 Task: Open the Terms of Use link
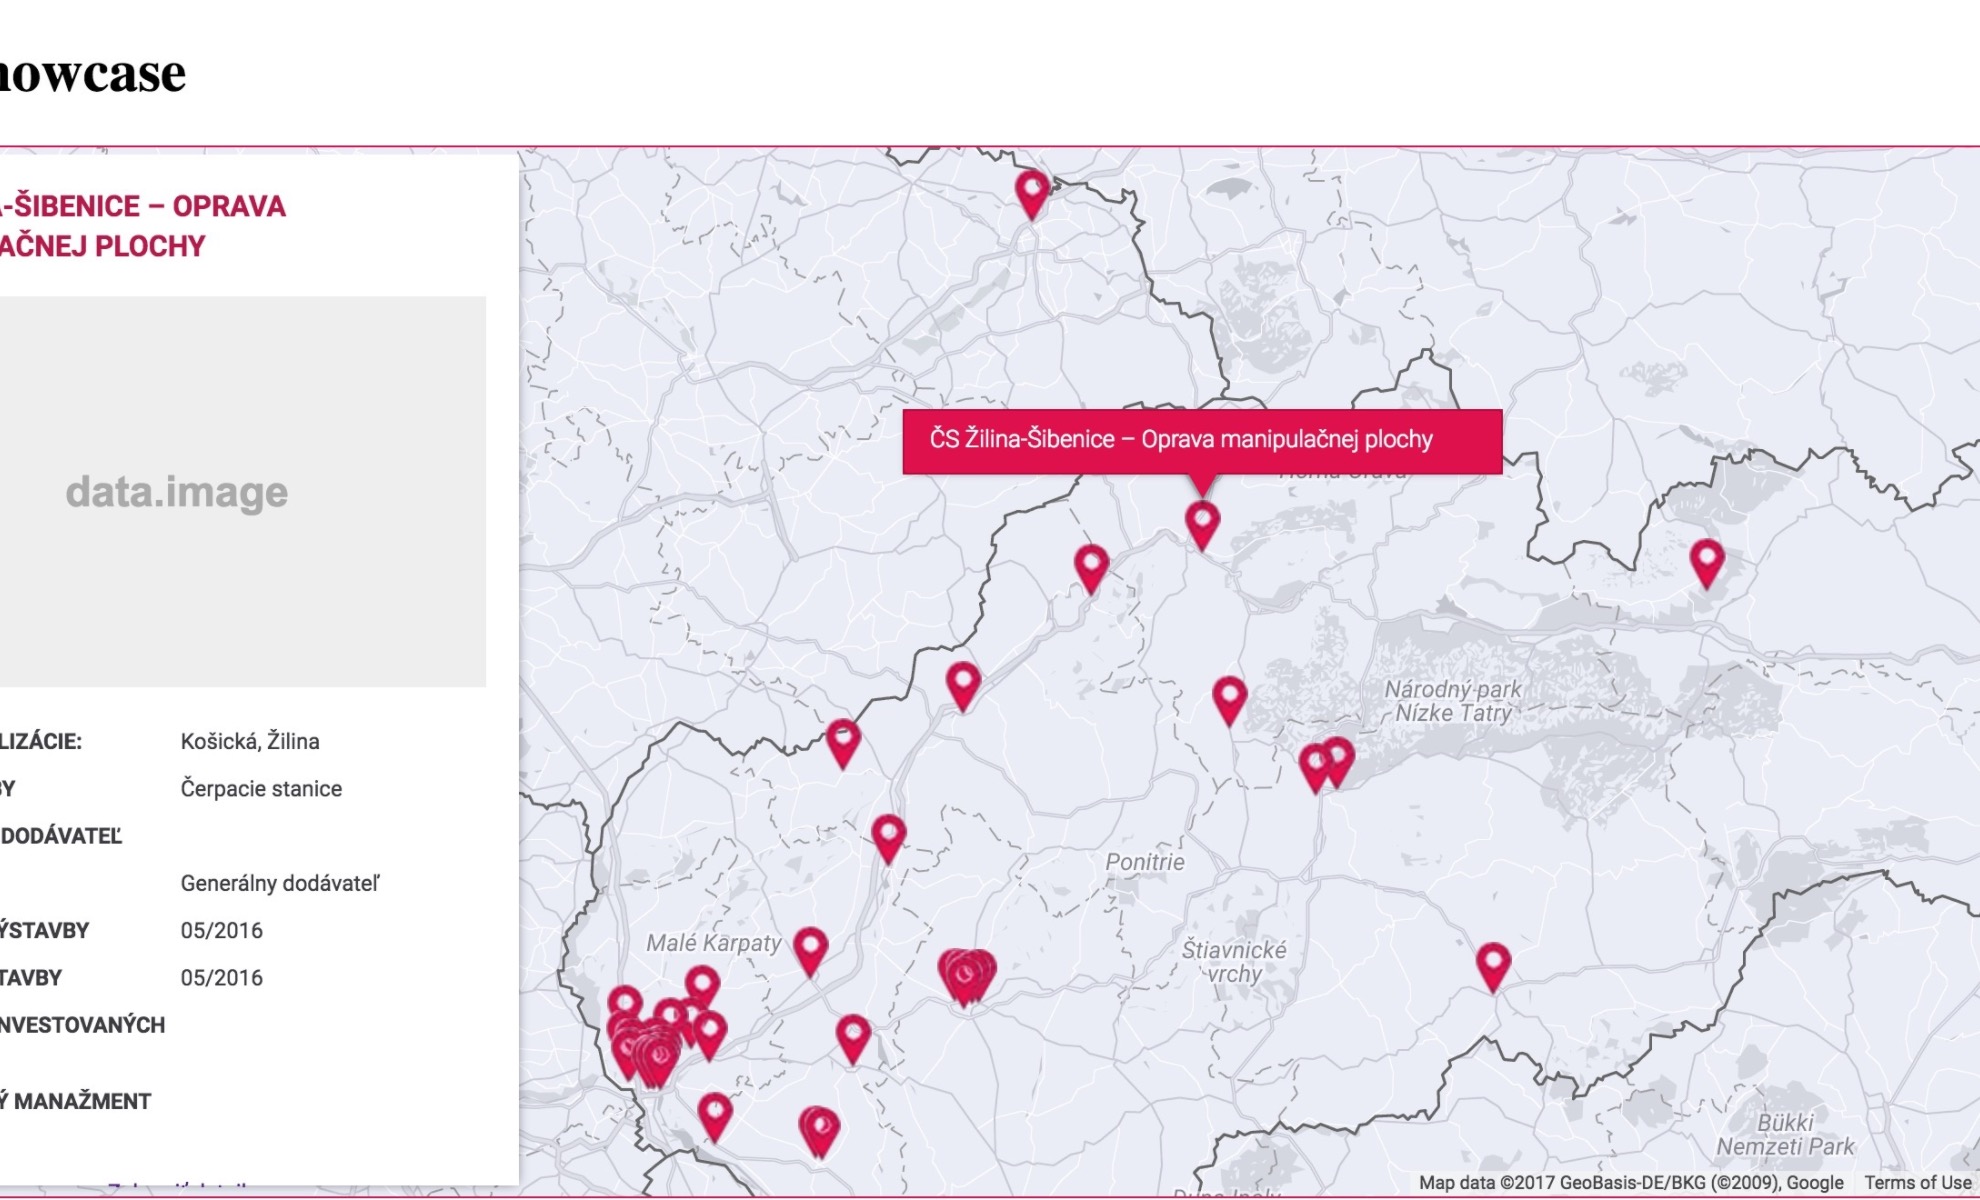[x=1917, y=1182]
